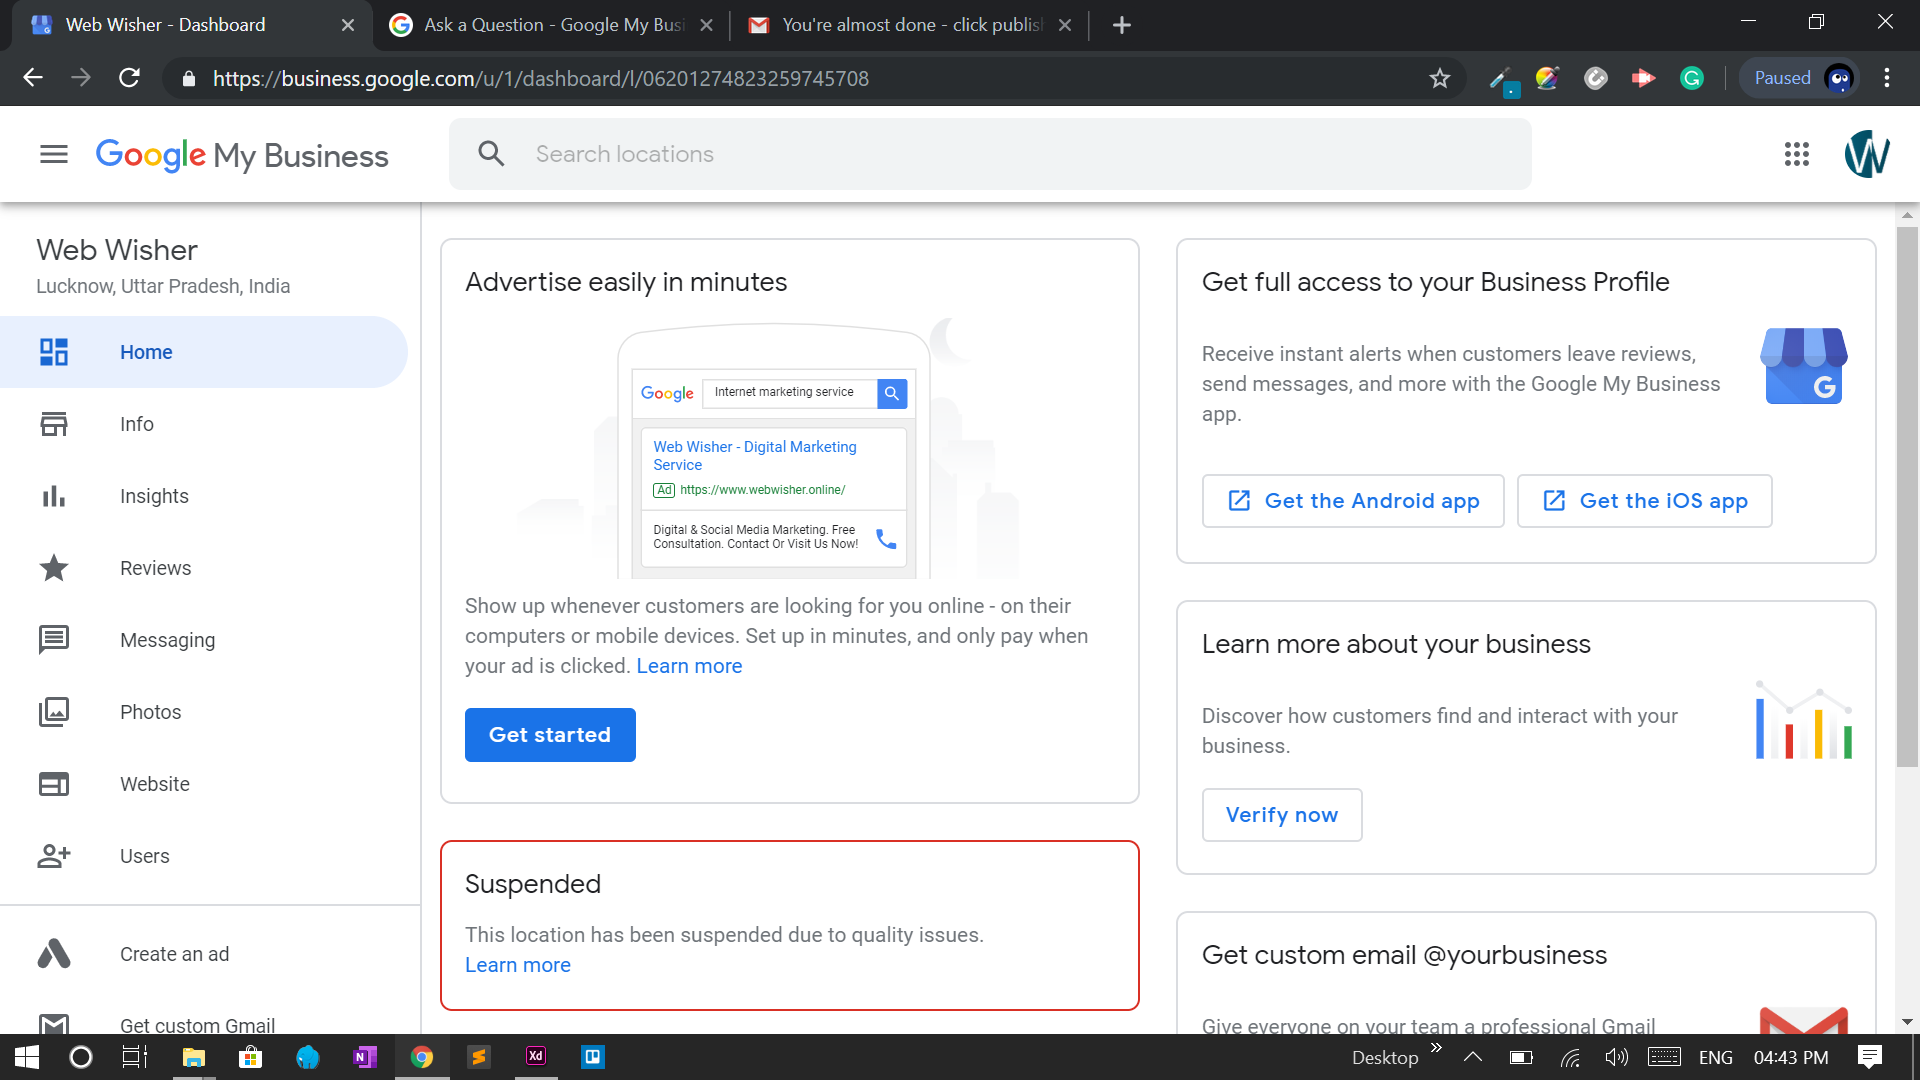Click the Get started button

tap(550, 735)
